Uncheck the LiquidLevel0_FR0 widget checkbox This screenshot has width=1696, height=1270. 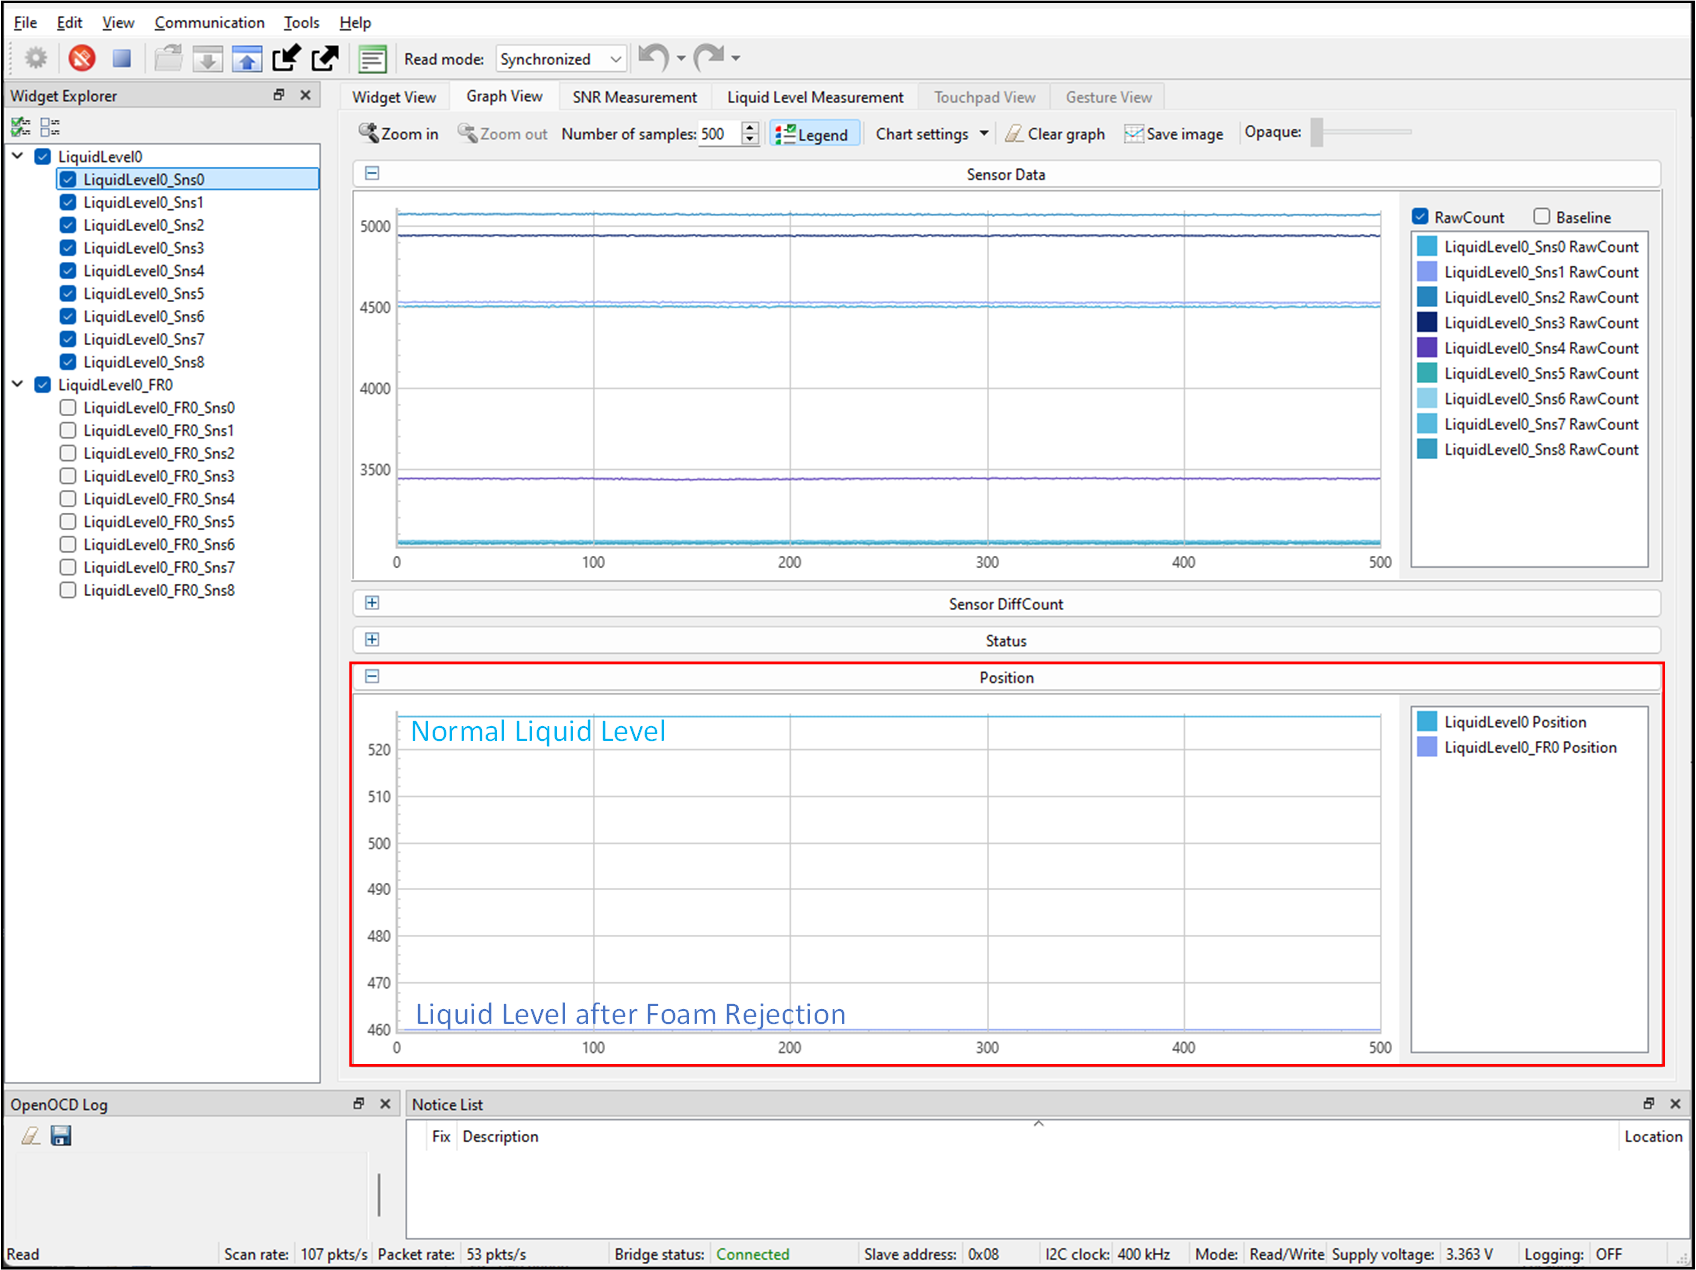(43, 385)
